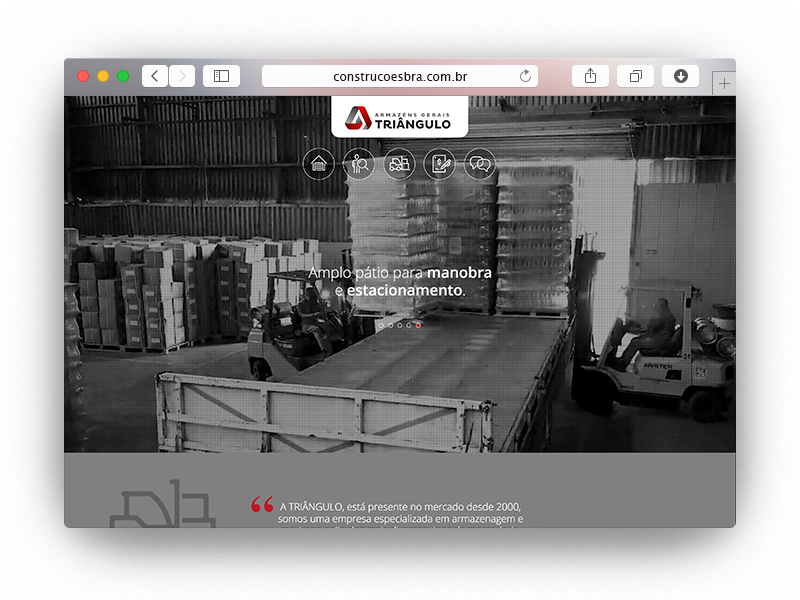
Task: Open the person with magnifier icon
Action: [x=359, y=164]
